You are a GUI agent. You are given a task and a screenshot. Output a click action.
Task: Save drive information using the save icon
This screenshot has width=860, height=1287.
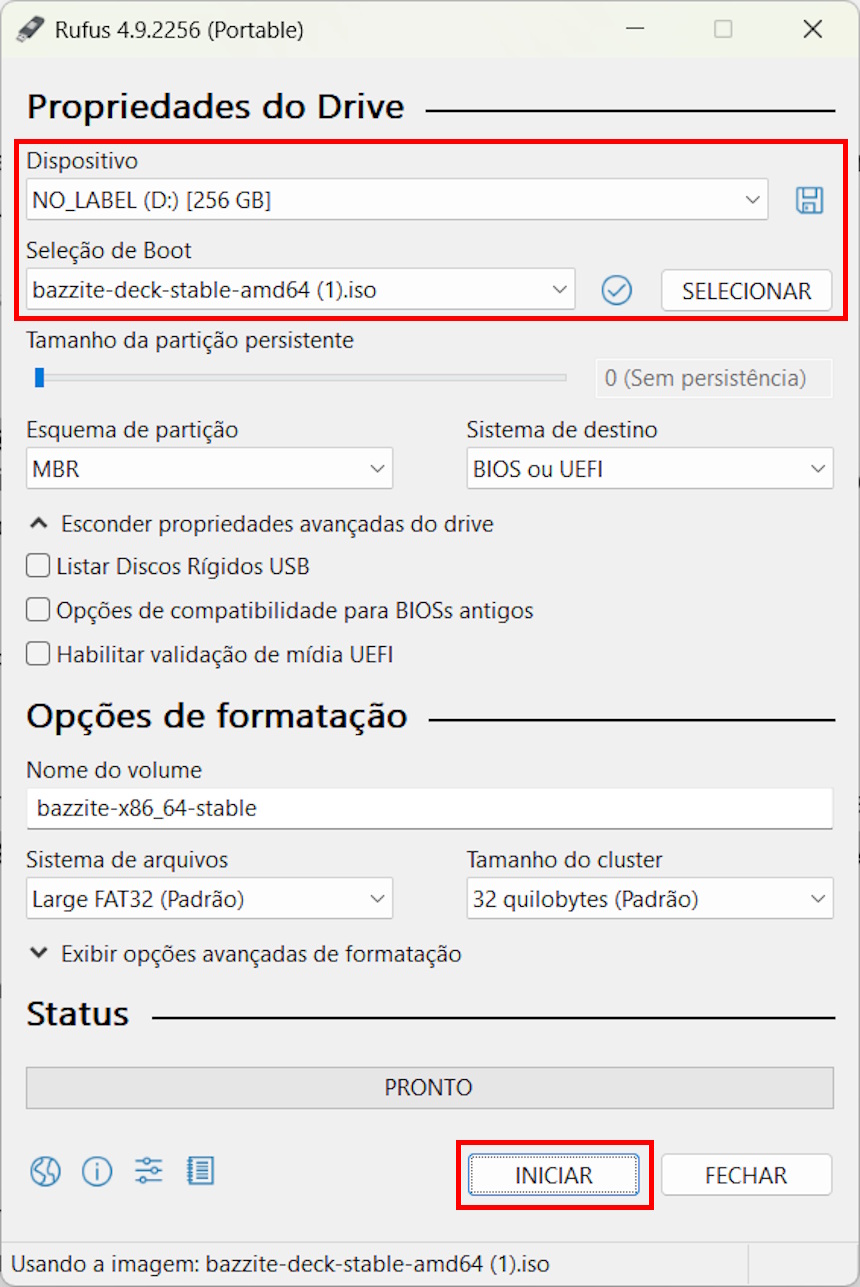pyautogui.click(x=809, y=200)
